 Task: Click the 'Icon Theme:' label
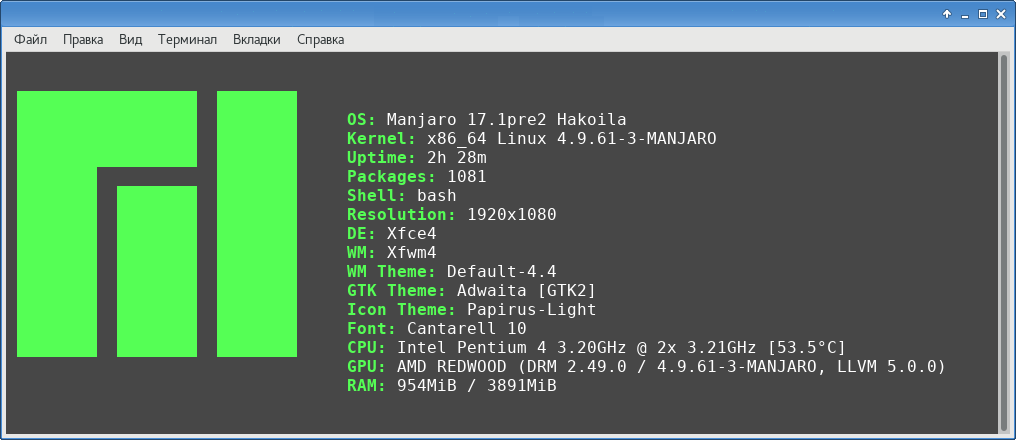401,309
